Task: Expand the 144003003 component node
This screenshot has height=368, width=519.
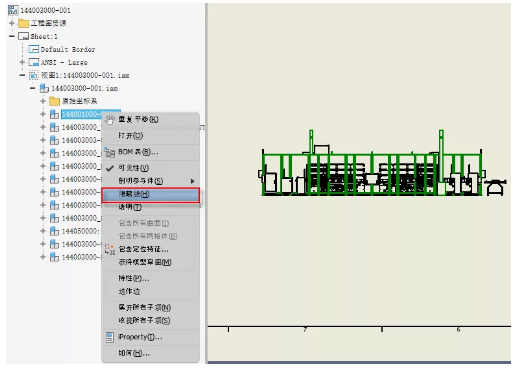Action: [x=43, y=140]
